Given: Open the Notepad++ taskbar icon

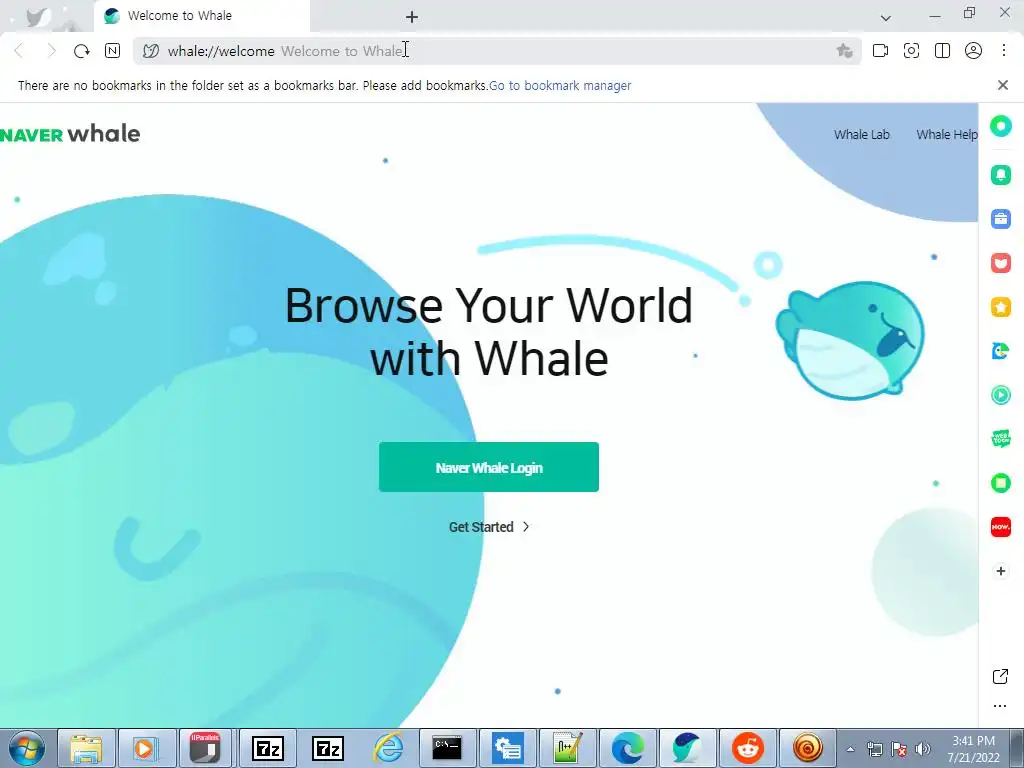Looking at the screenshot, I should click(568, 748).
